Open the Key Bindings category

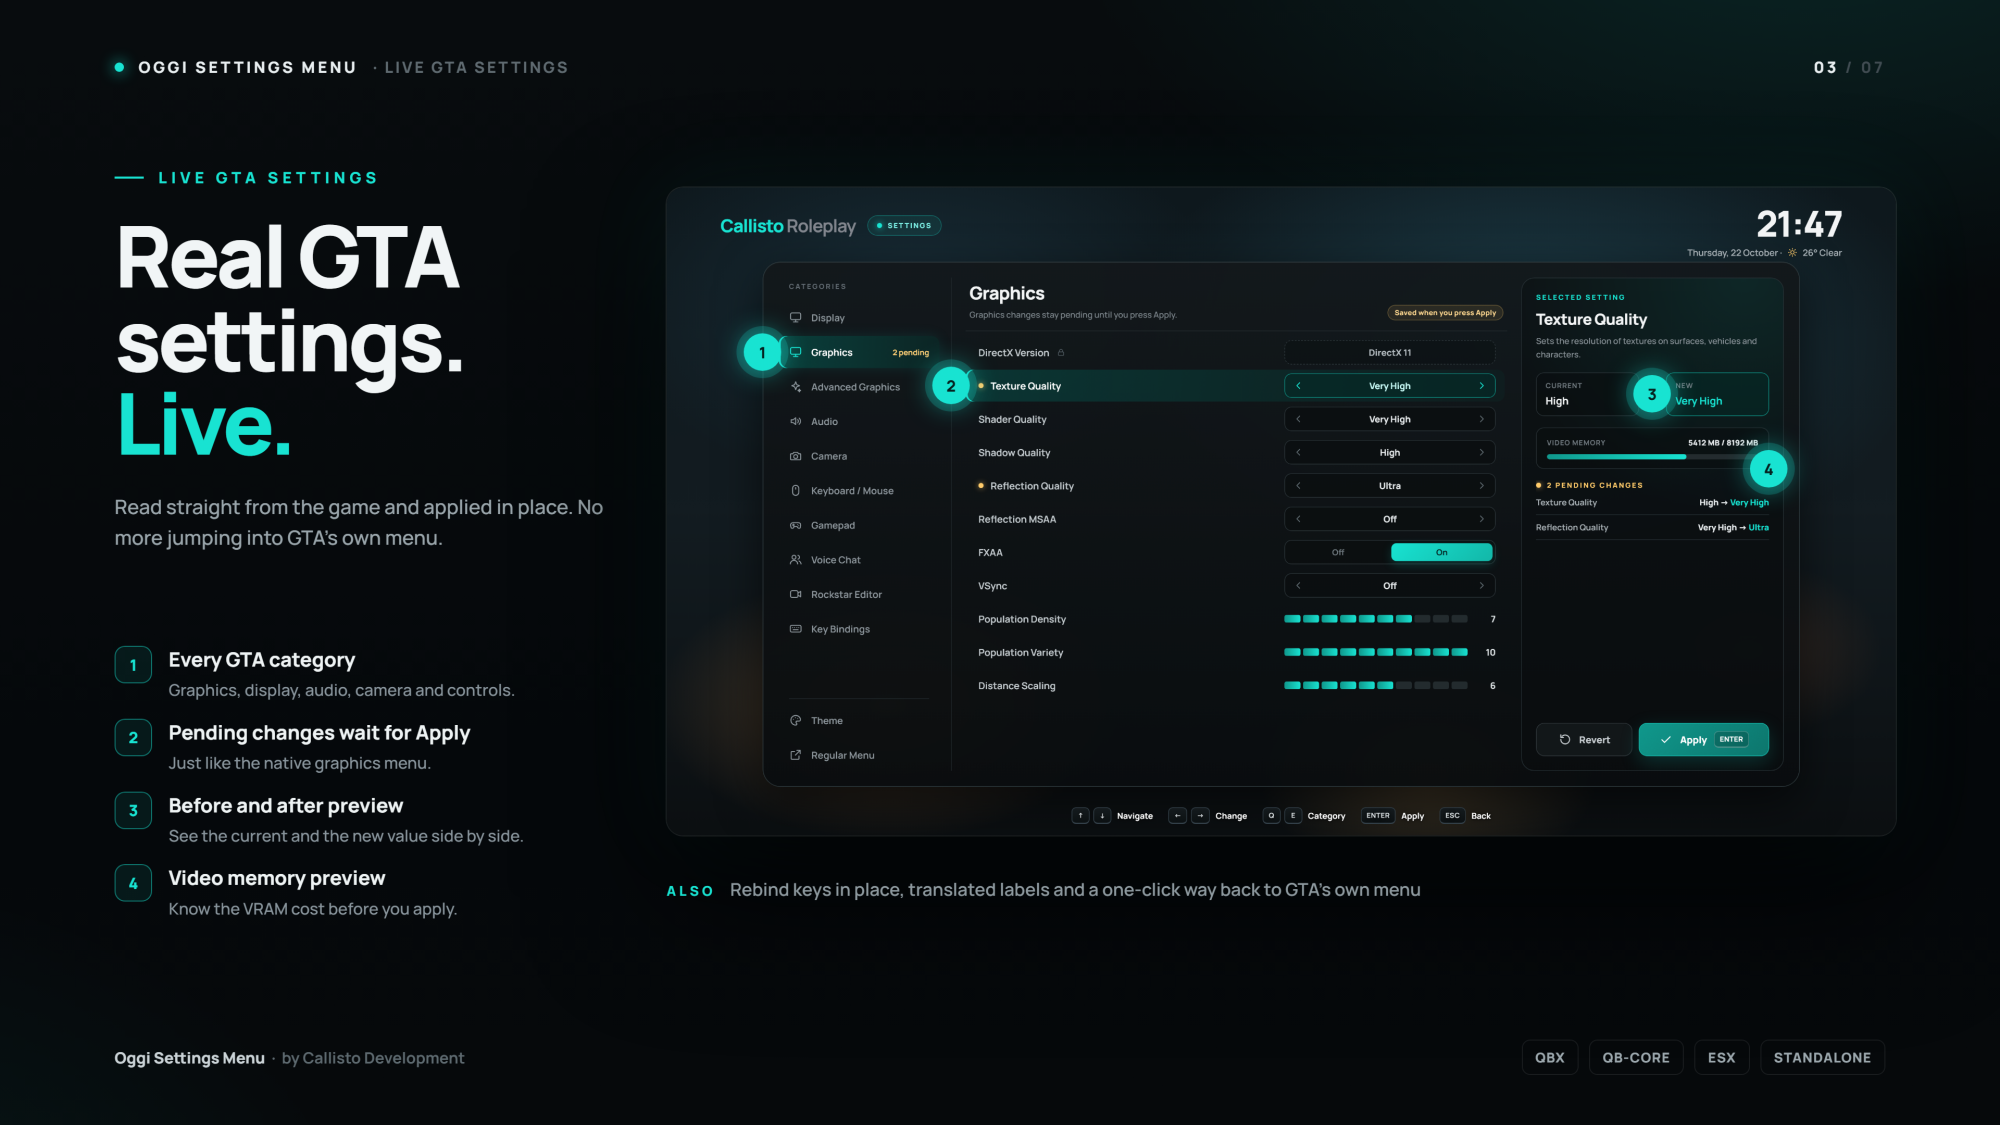pos(861,629)
